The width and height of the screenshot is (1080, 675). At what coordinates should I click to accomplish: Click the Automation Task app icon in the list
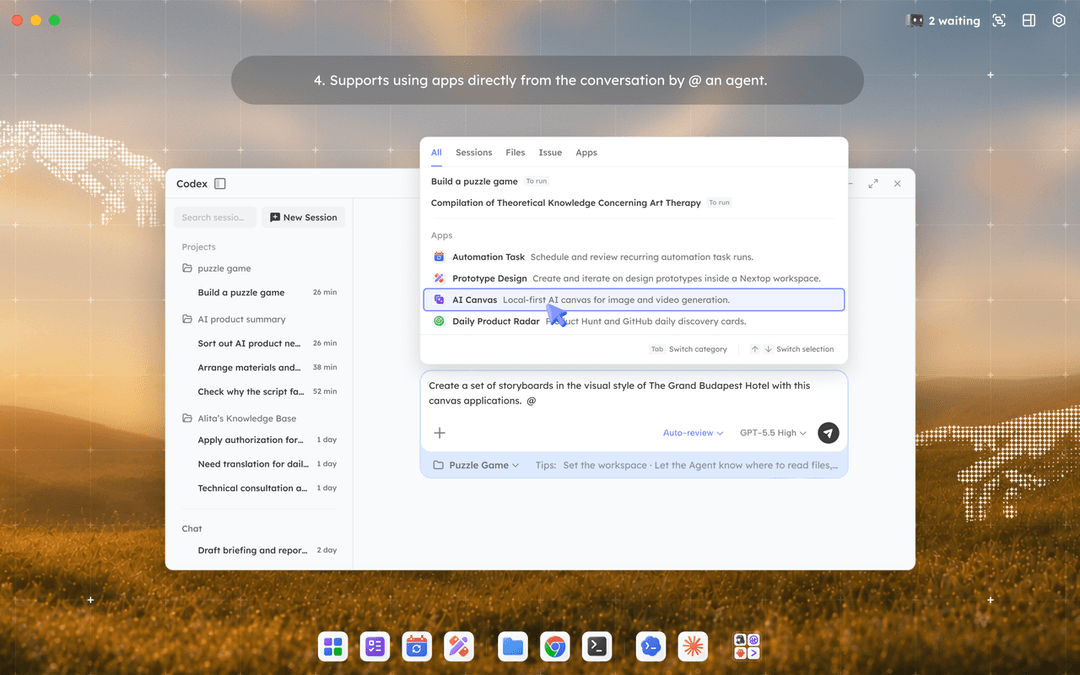[x=439, y=257]
